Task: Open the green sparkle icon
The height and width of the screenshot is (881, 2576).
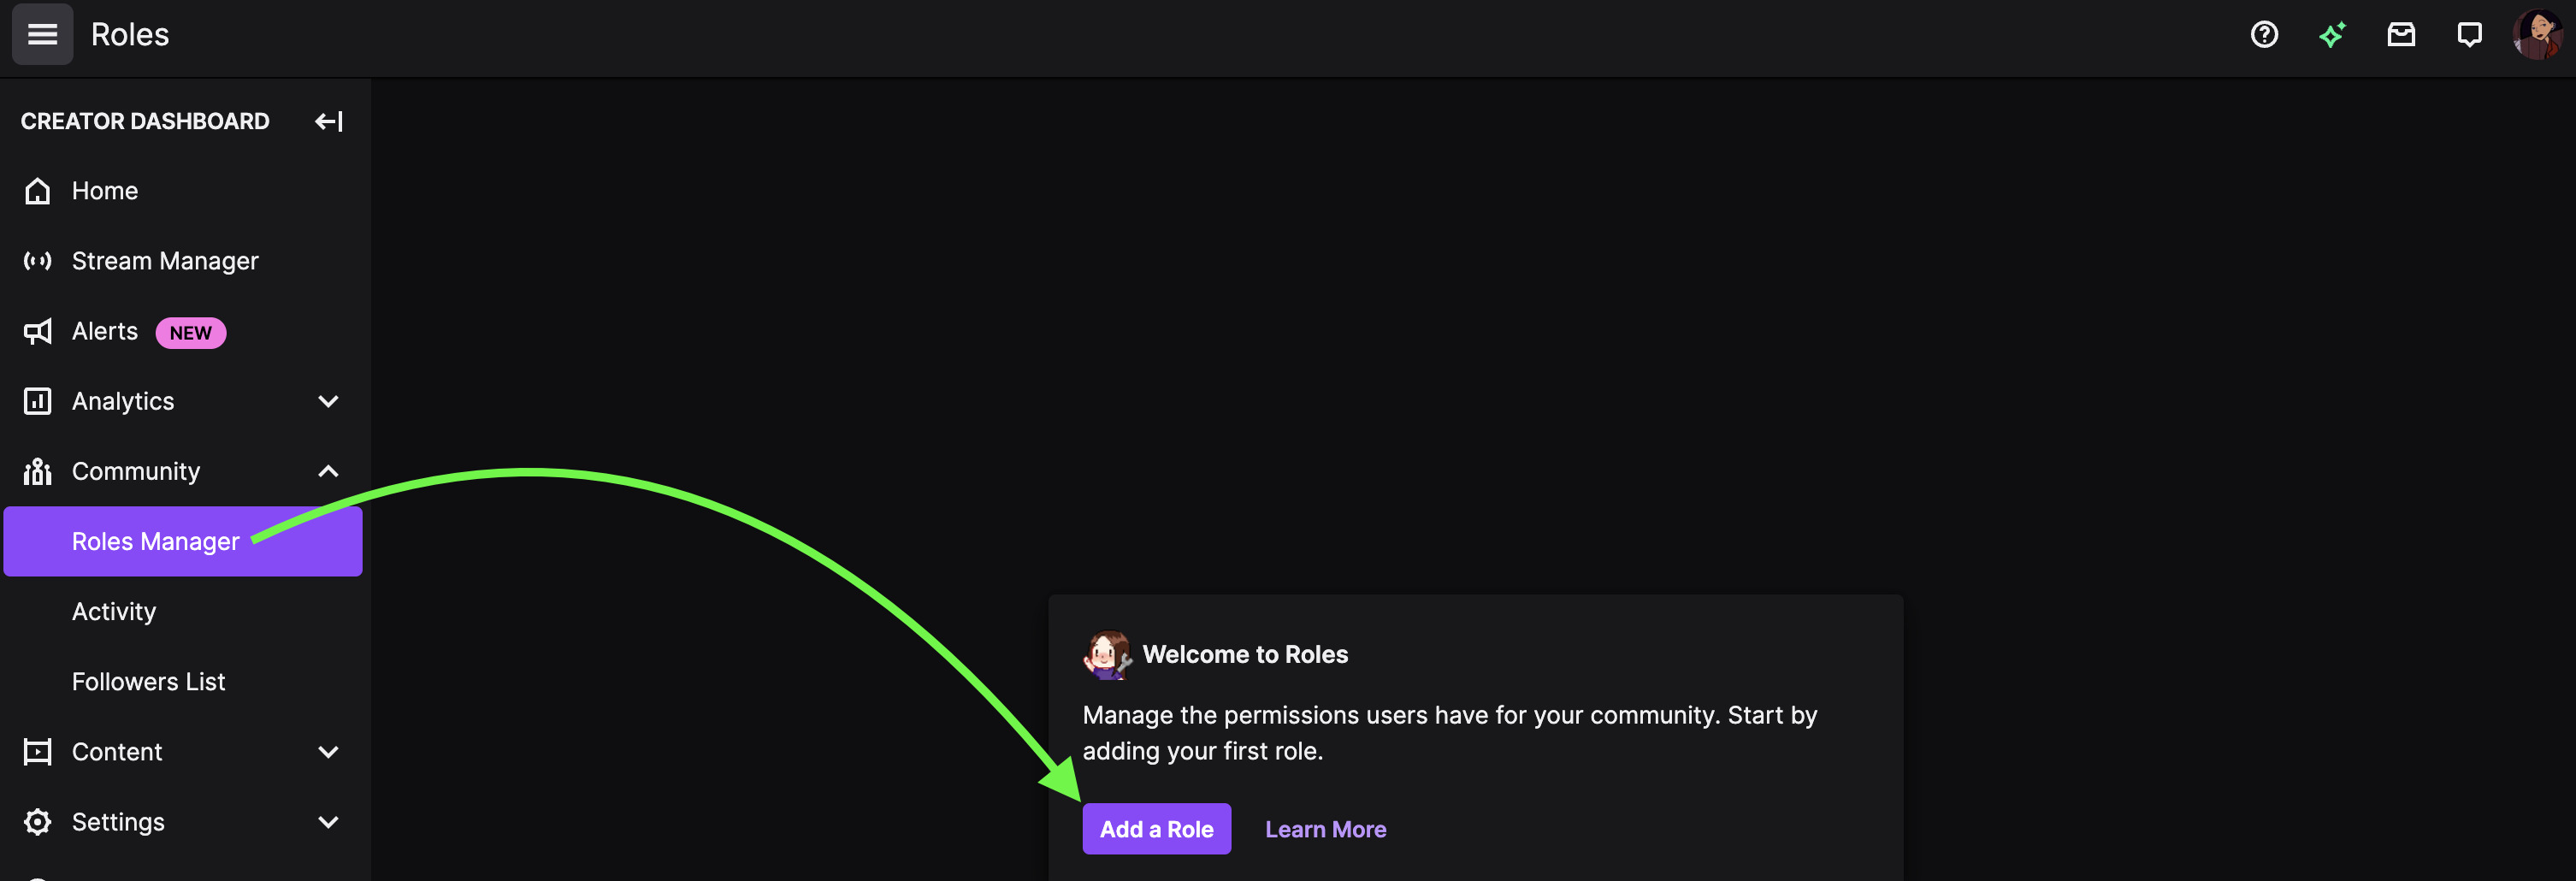Action: point(2332,35)
